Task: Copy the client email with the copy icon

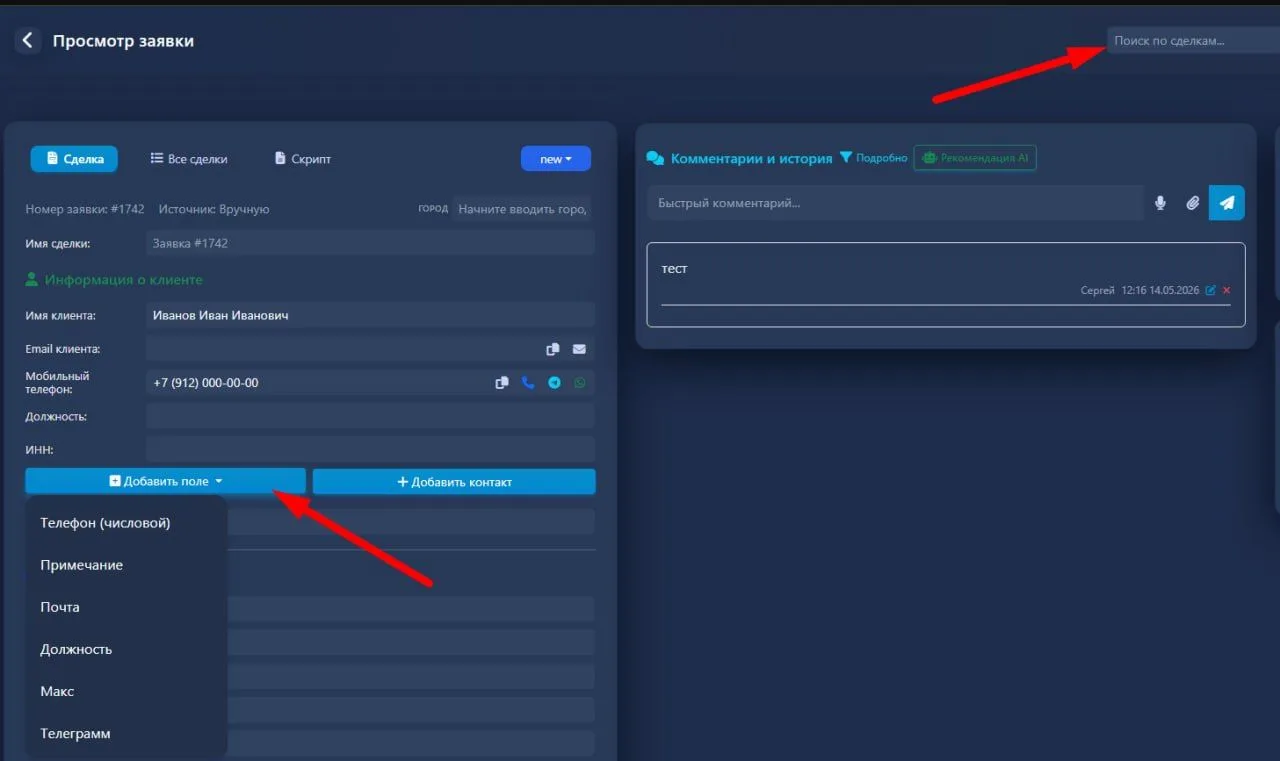Action: (552, 349)
